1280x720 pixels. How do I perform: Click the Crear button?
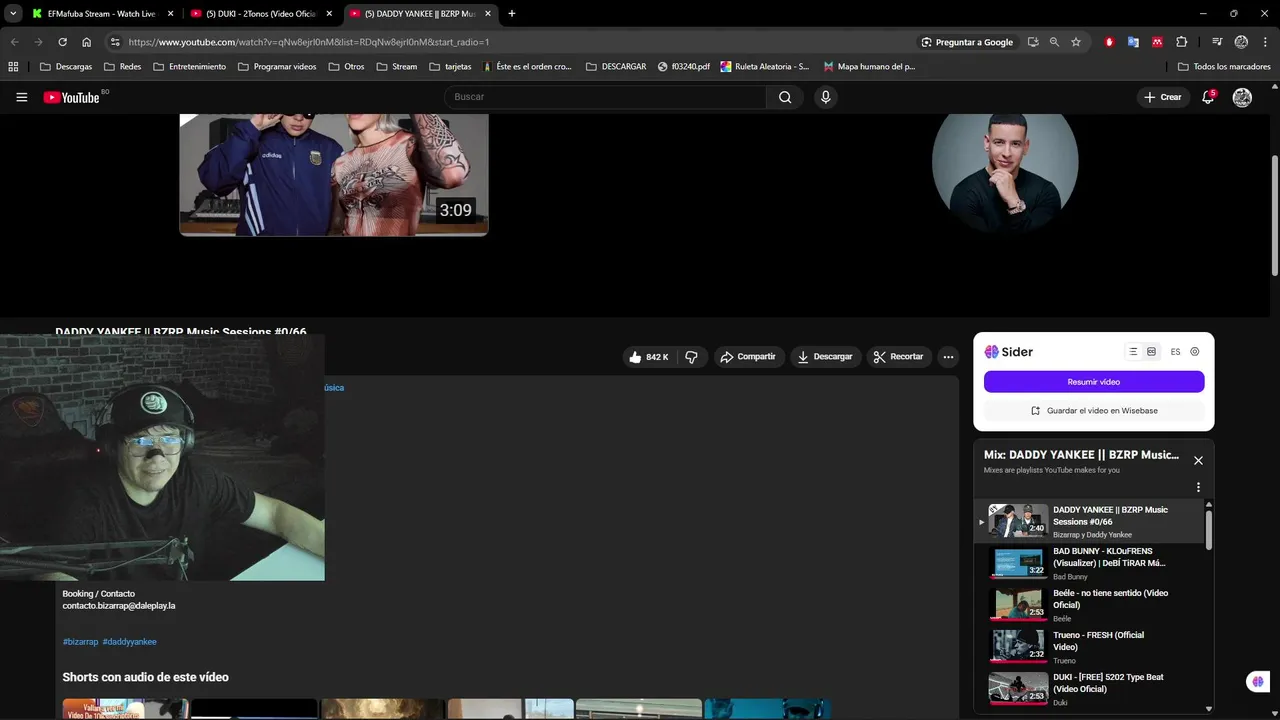1163,97
